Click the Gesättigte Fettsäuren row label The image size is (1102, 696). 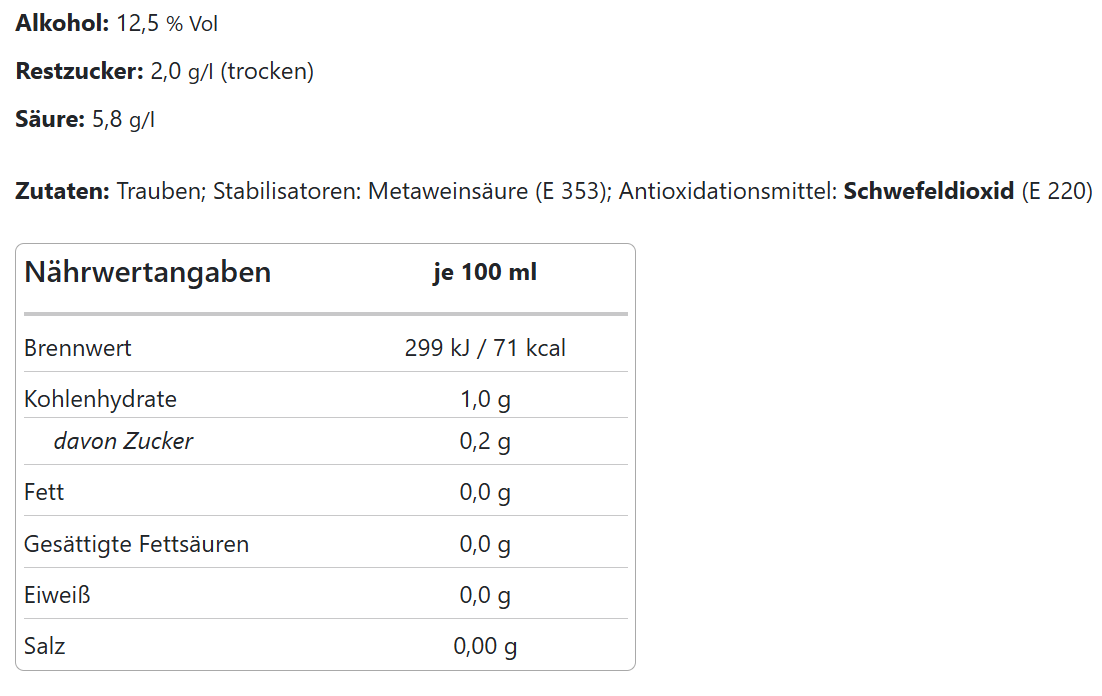(x=136, y=544)
